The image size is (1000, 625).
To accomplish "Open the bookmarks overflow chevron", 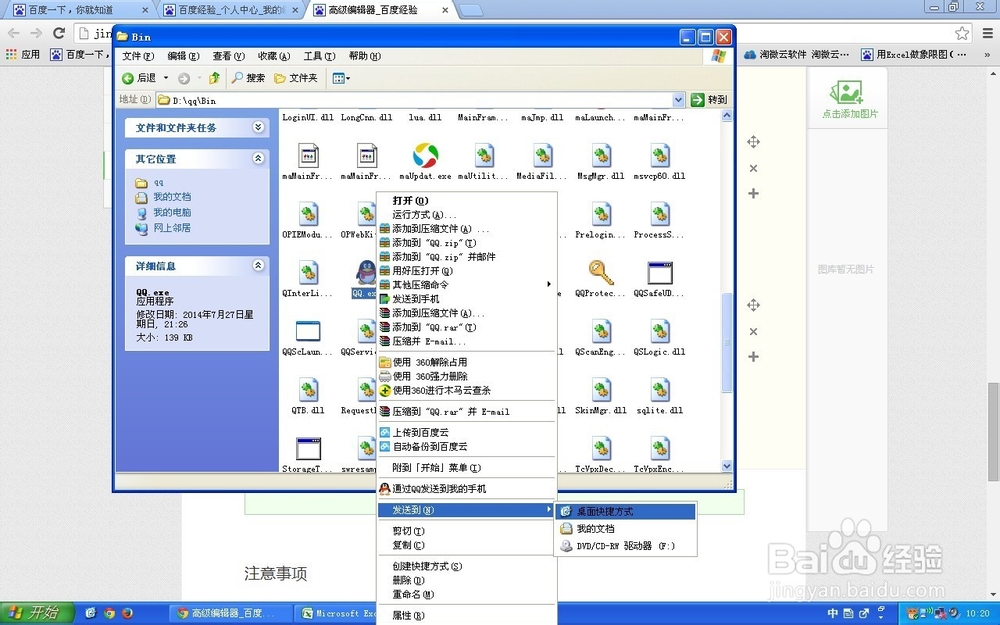I will [x=987, y=55].
